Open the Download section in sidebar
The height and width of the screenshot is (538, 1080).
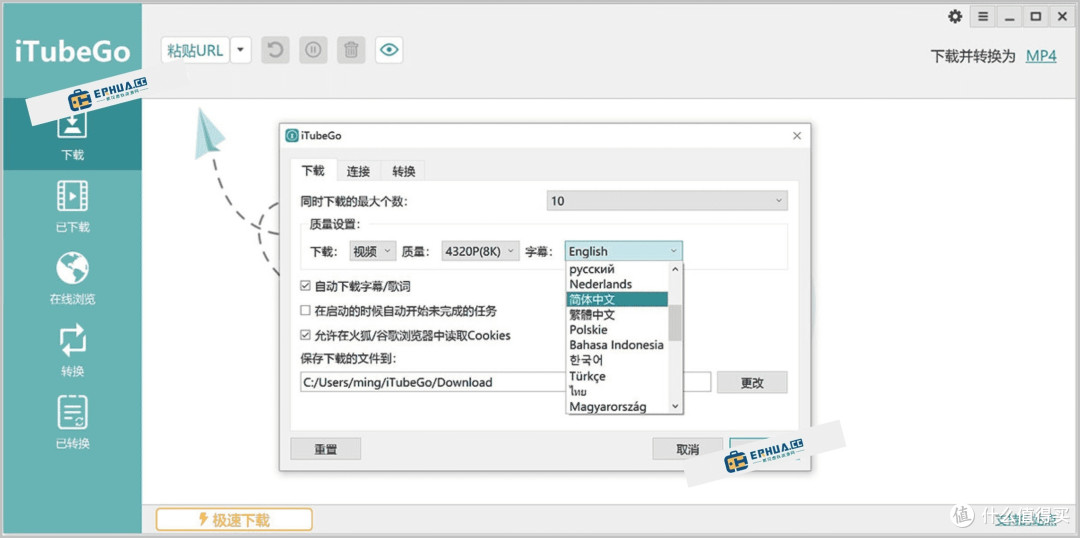[x=72, y=134]
